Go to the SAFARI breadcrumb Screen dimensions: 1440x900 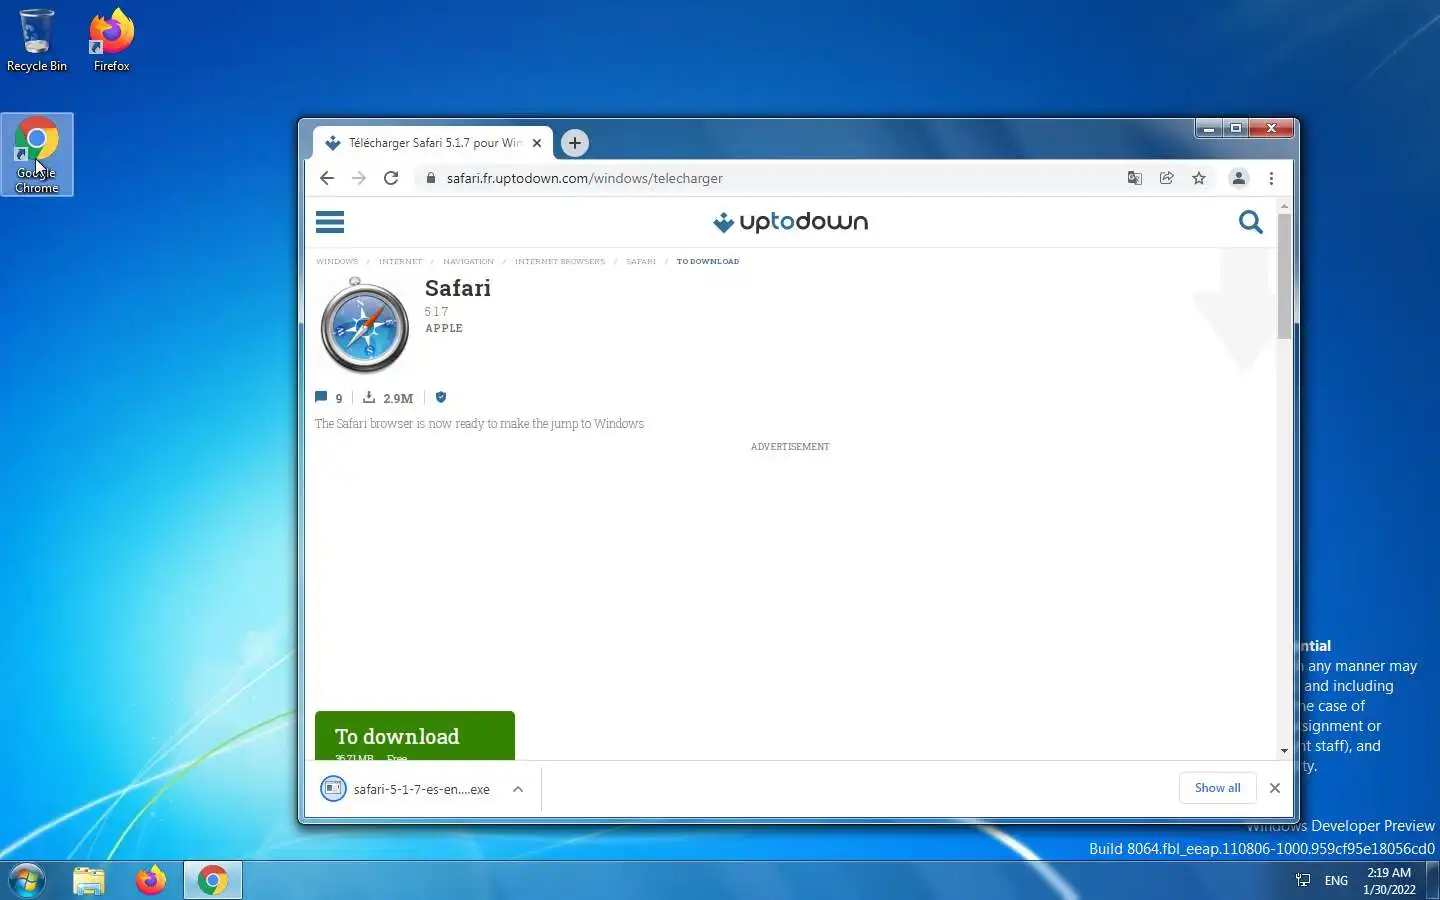coord(641,262)
